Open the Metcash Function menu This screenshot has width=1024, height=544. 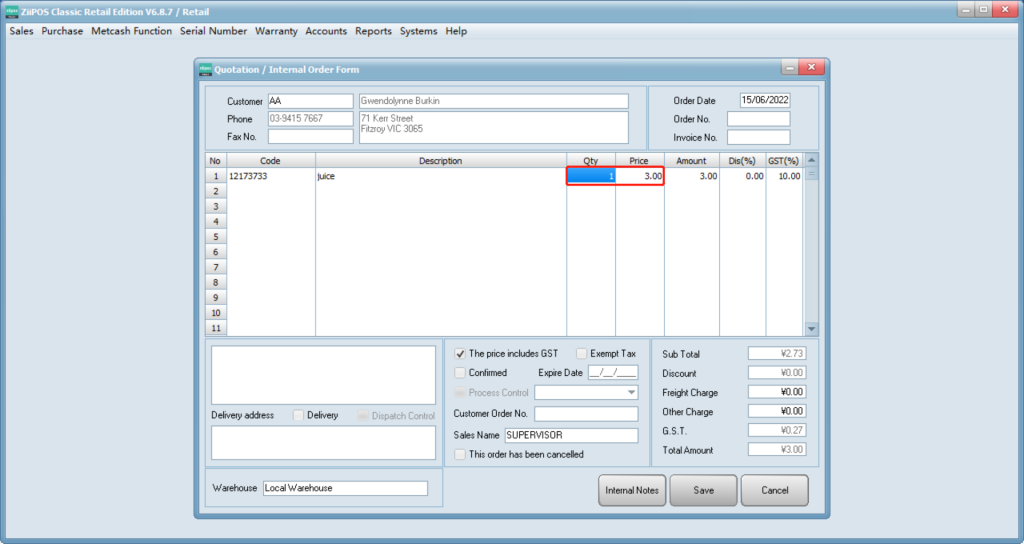point(131,31)
